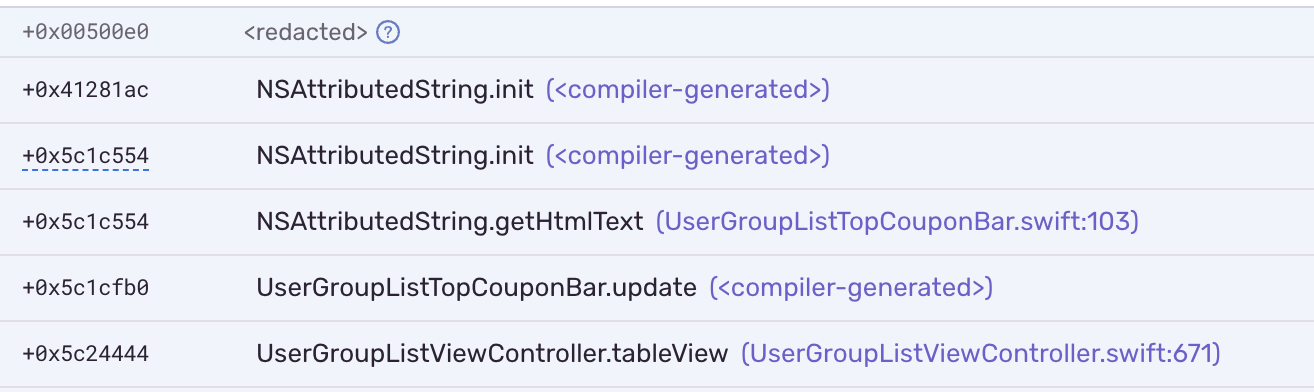
Task: Select the redacted stack frame label
Action: tap(306, 32)
